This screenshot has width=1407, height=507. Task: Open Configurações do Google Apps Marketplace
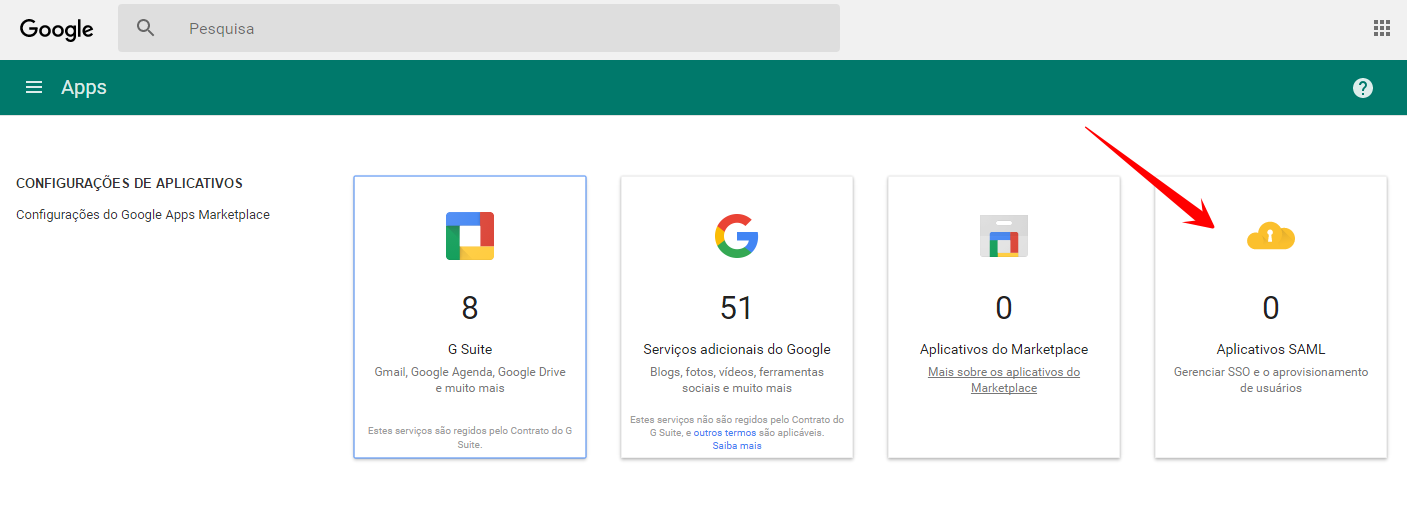[143, 214]
